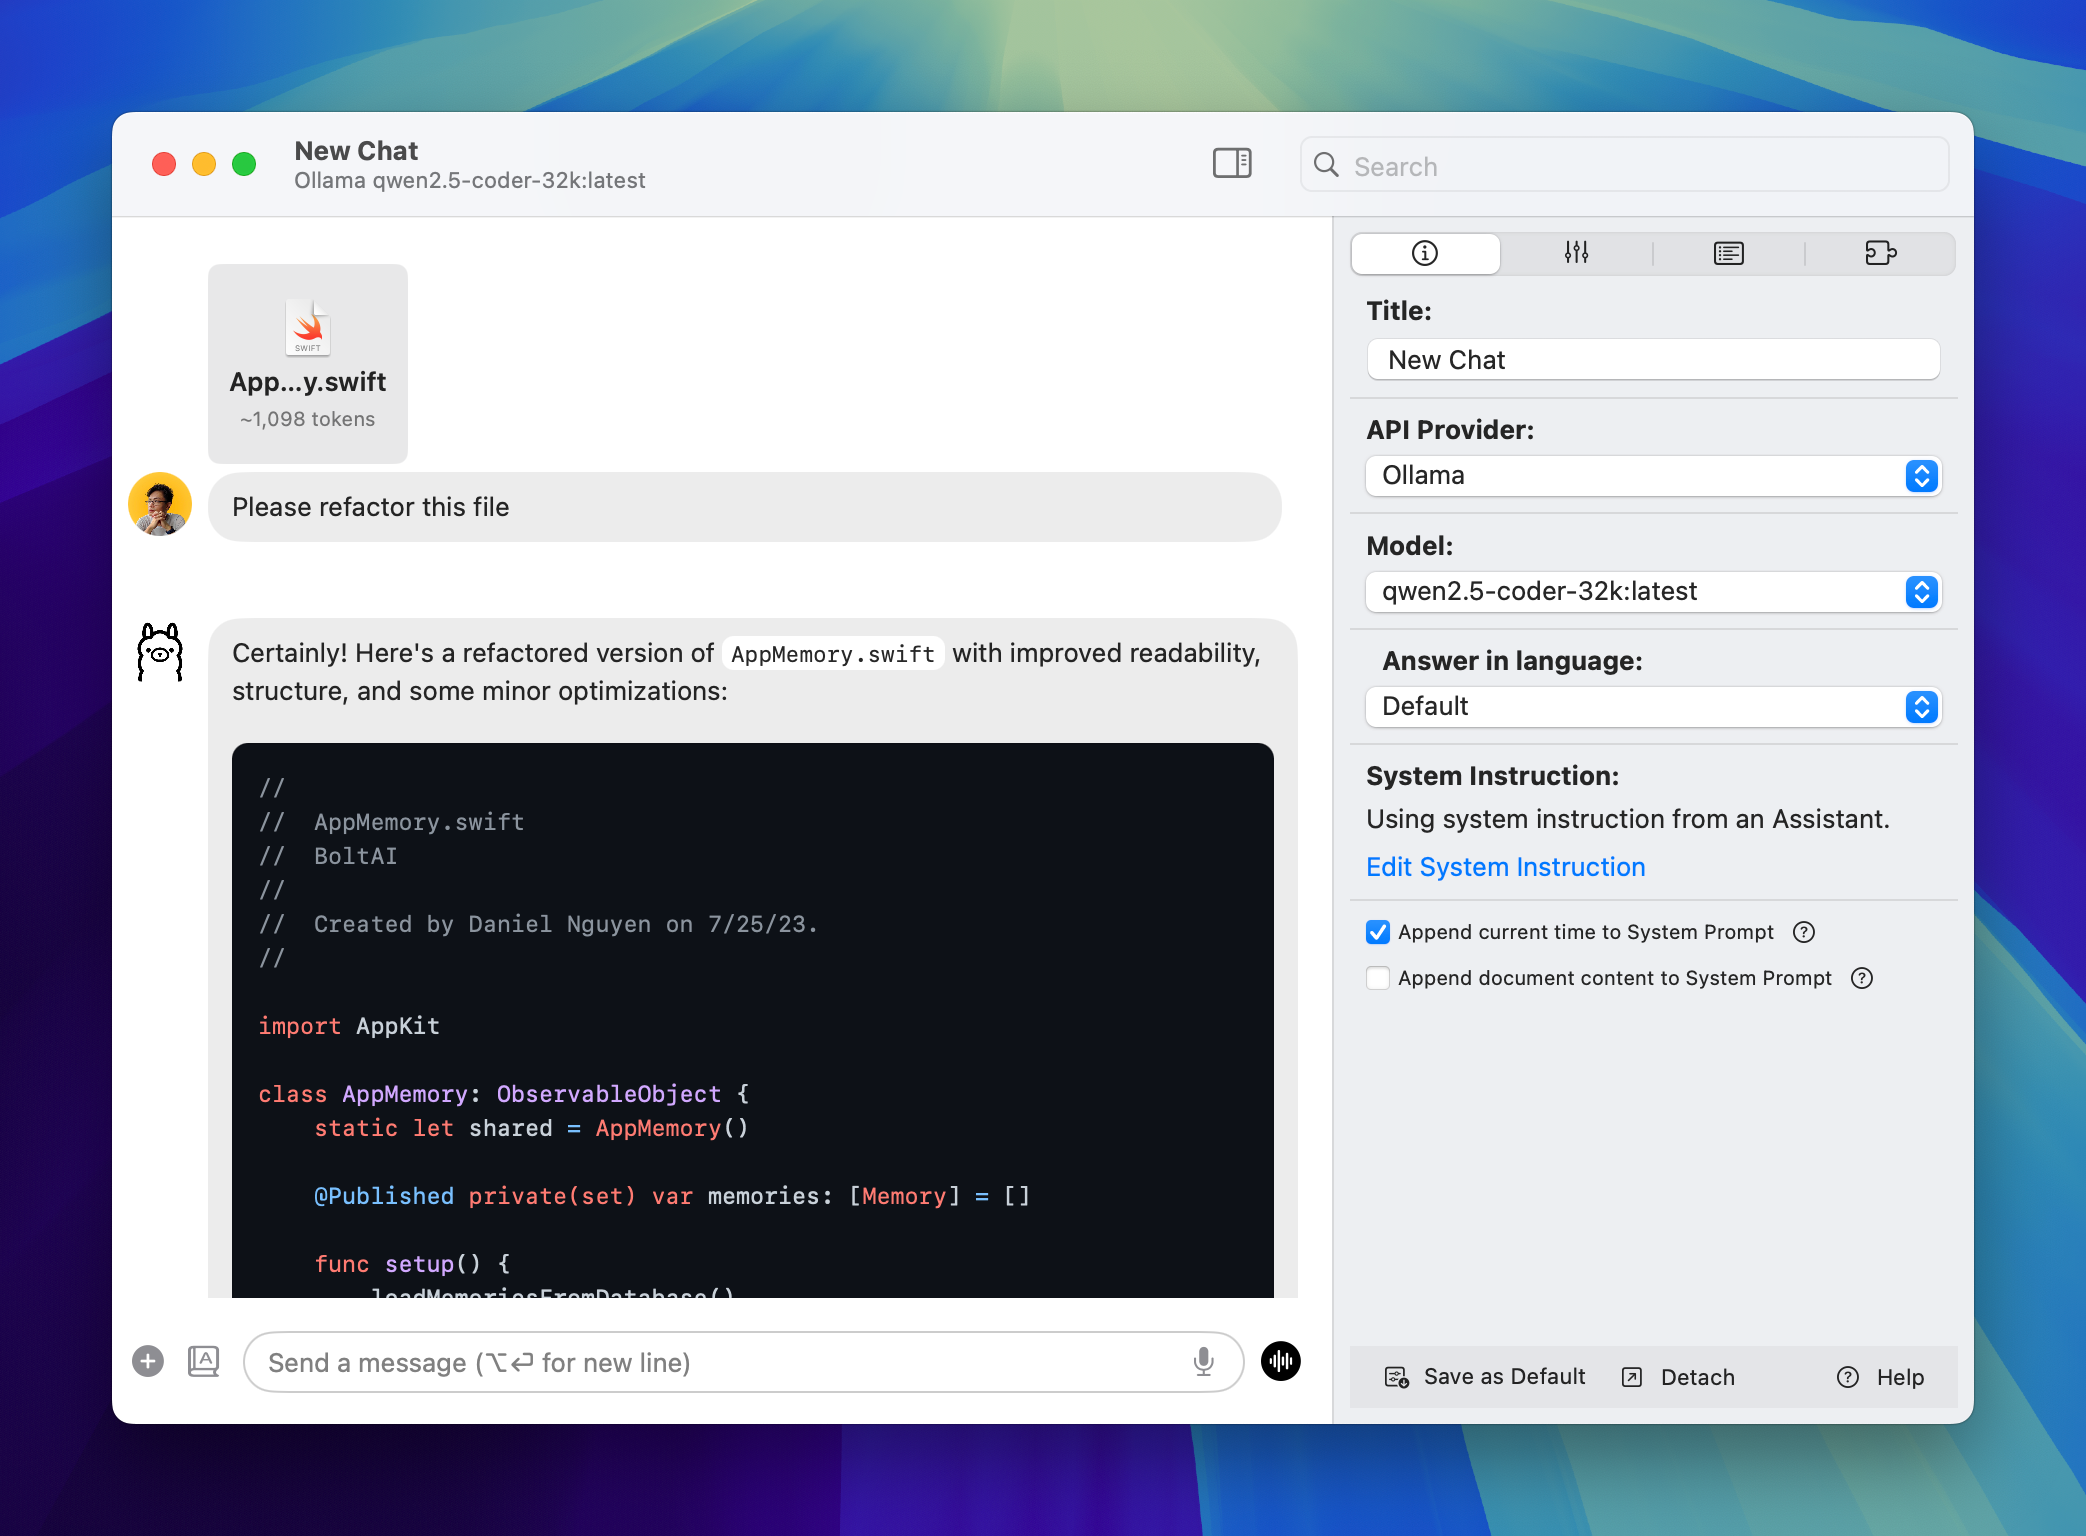The image size is (2086, 1536).
Task: Start voice mode with waveform button
Action: tap(1280, 1361)
